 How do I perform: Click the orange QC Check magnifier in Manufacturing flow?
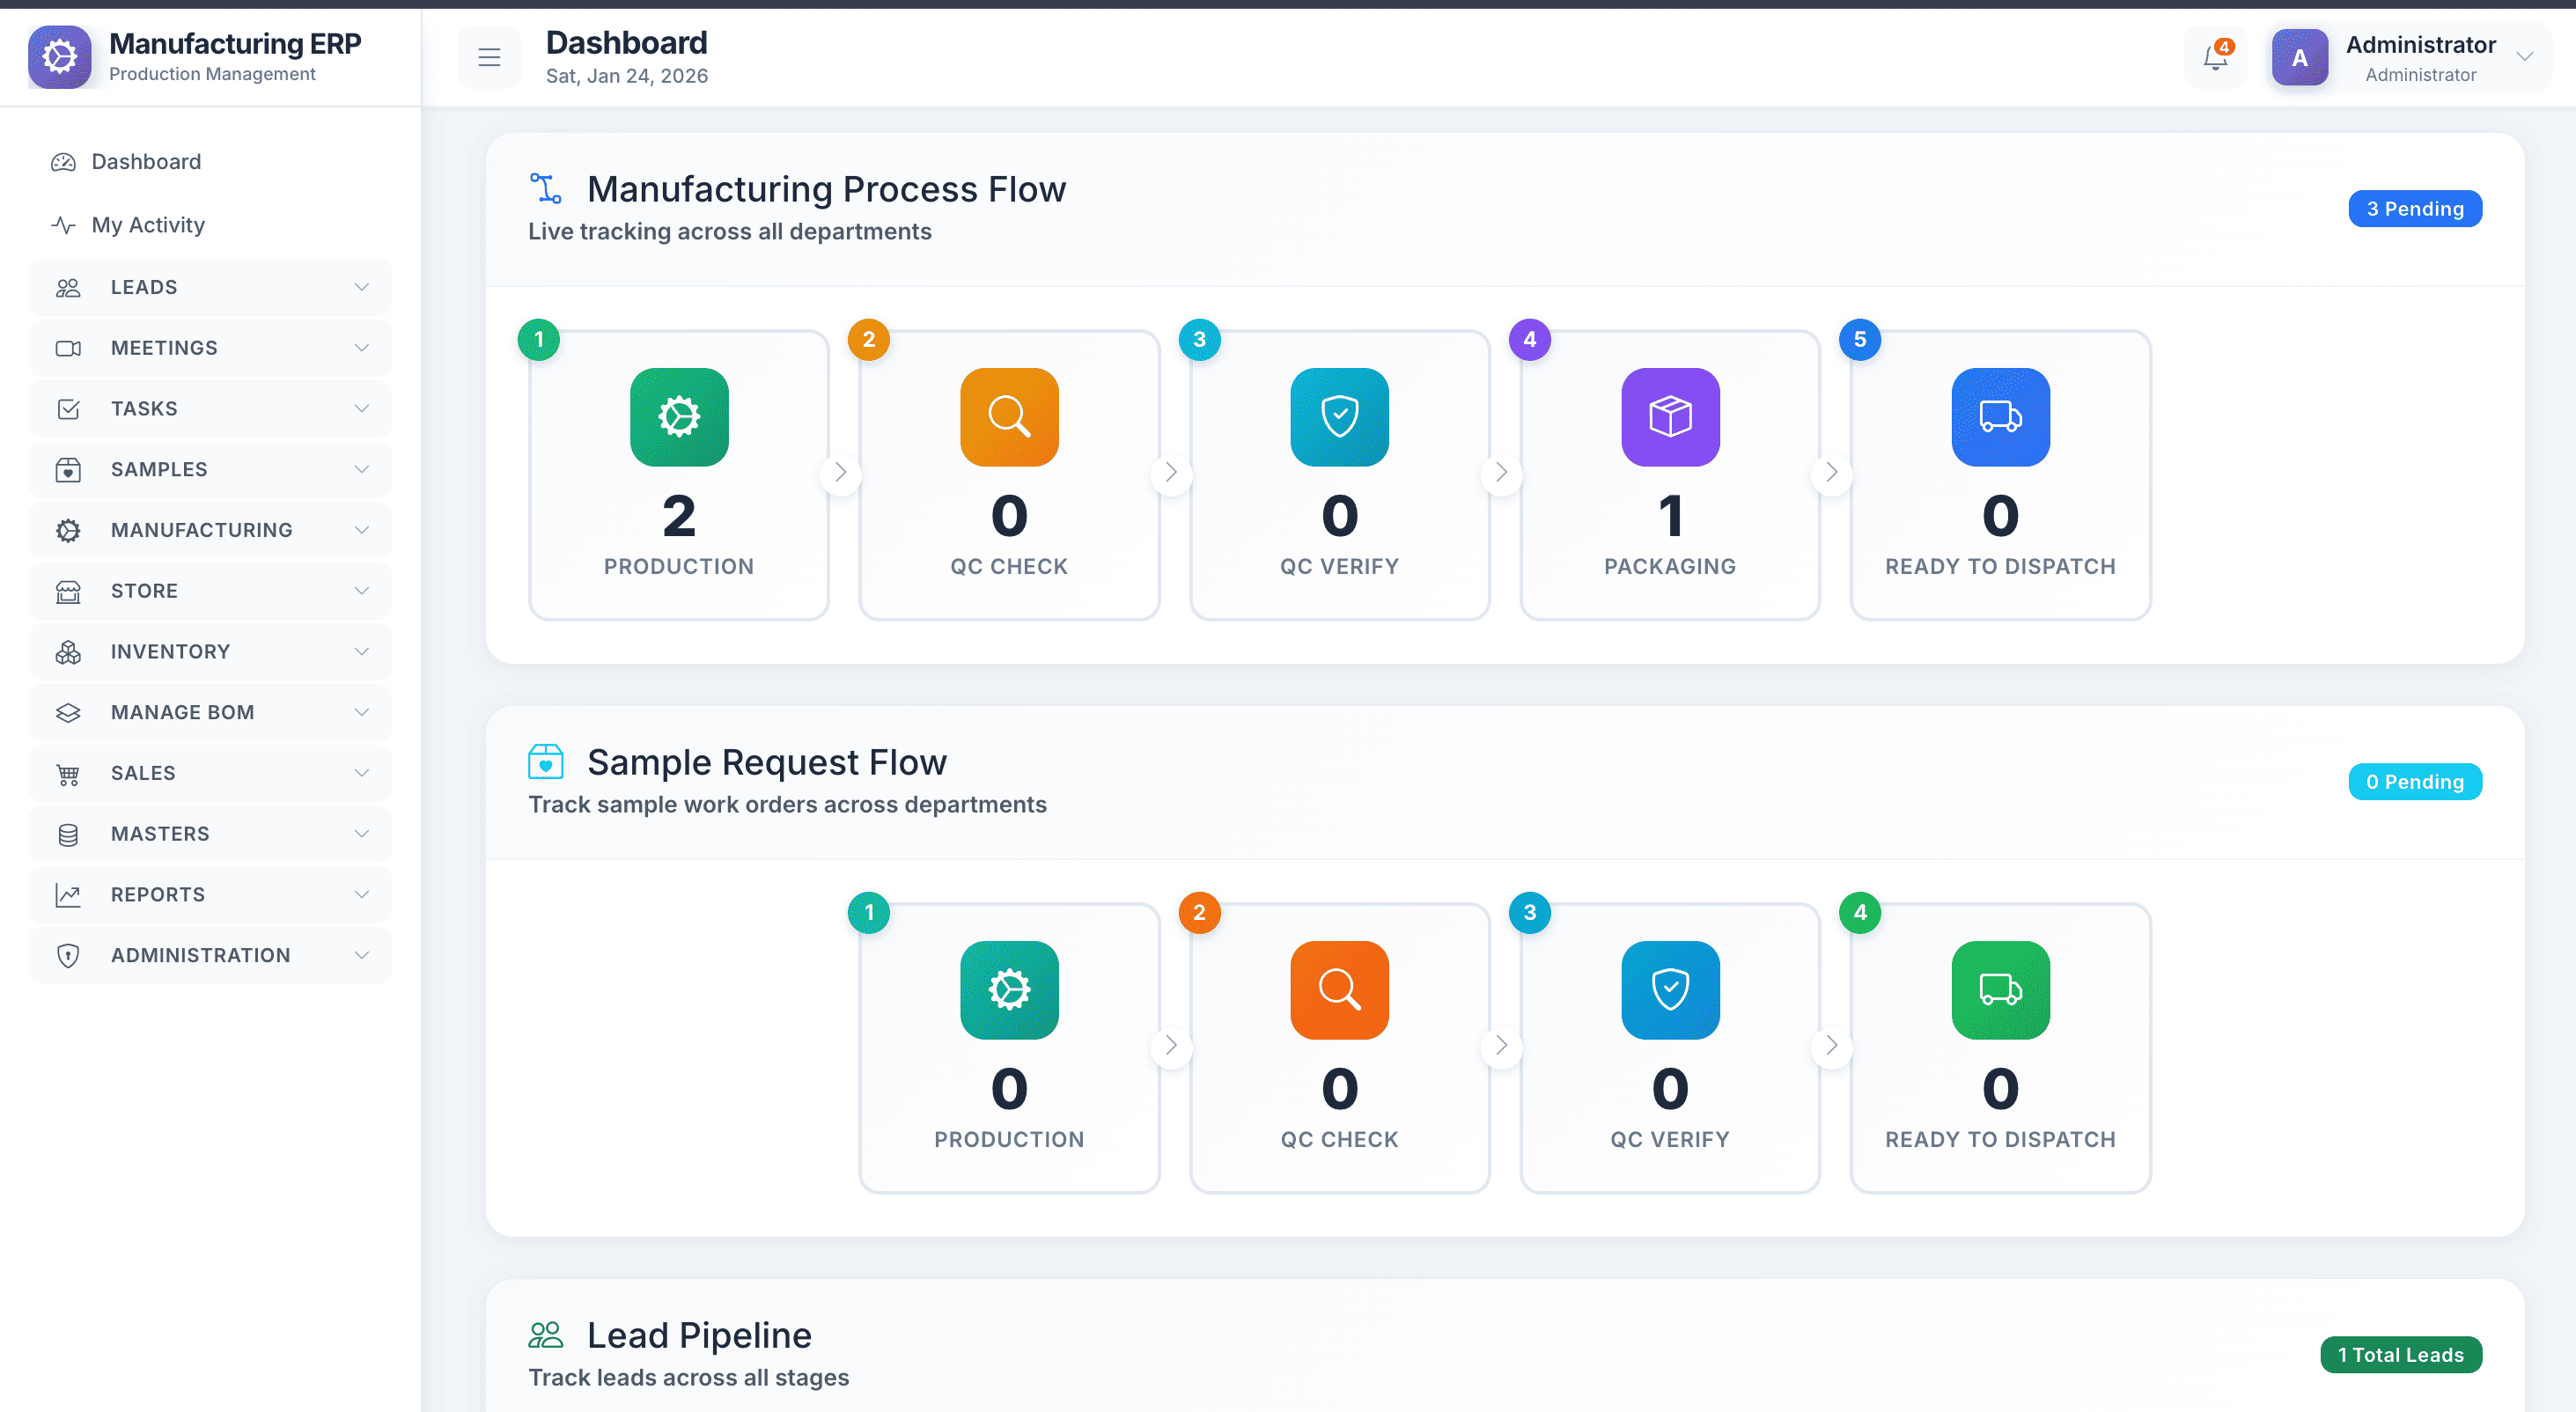[x=1009, y=417]
